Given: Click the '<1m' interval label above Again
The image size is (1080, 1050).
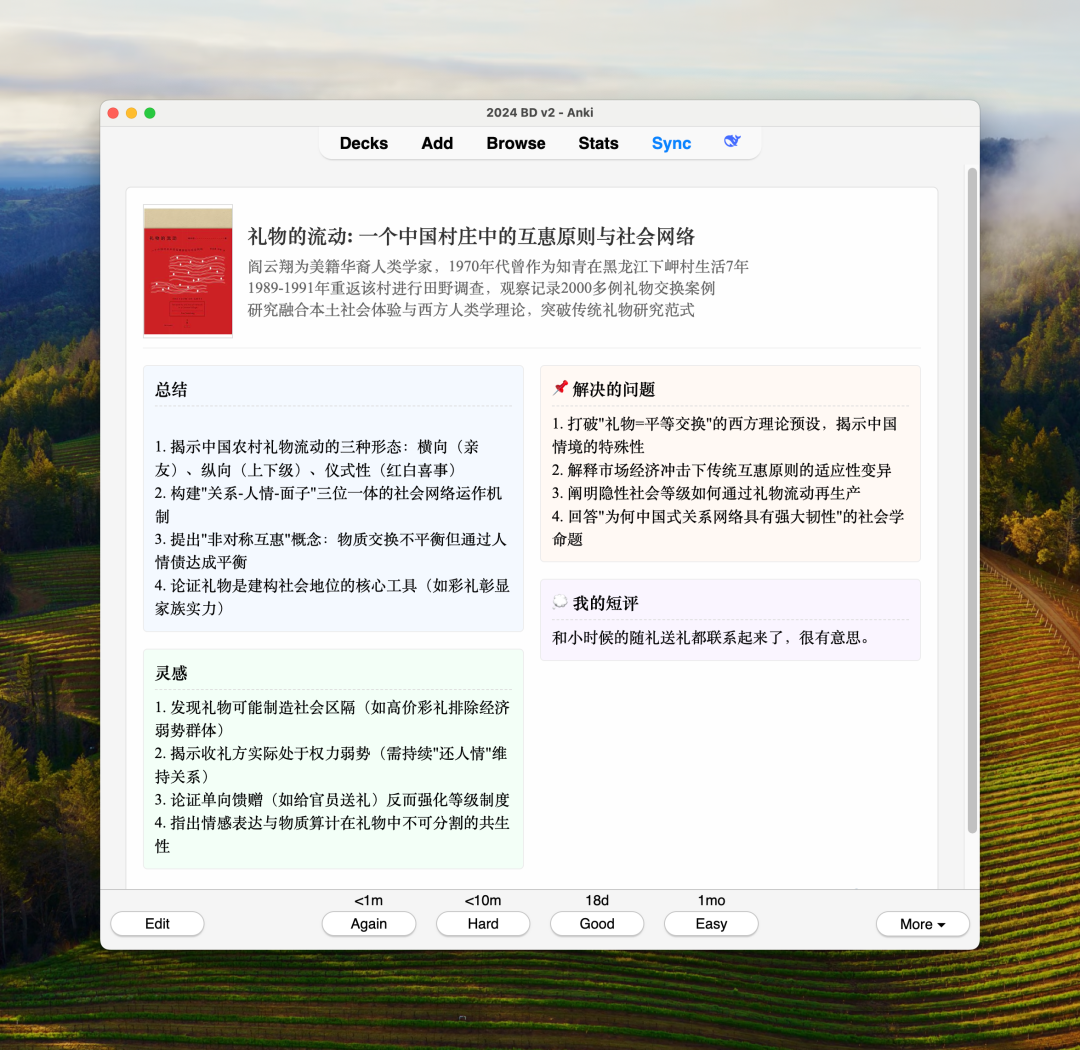Looking at the screenshot, I should point(368,900).
